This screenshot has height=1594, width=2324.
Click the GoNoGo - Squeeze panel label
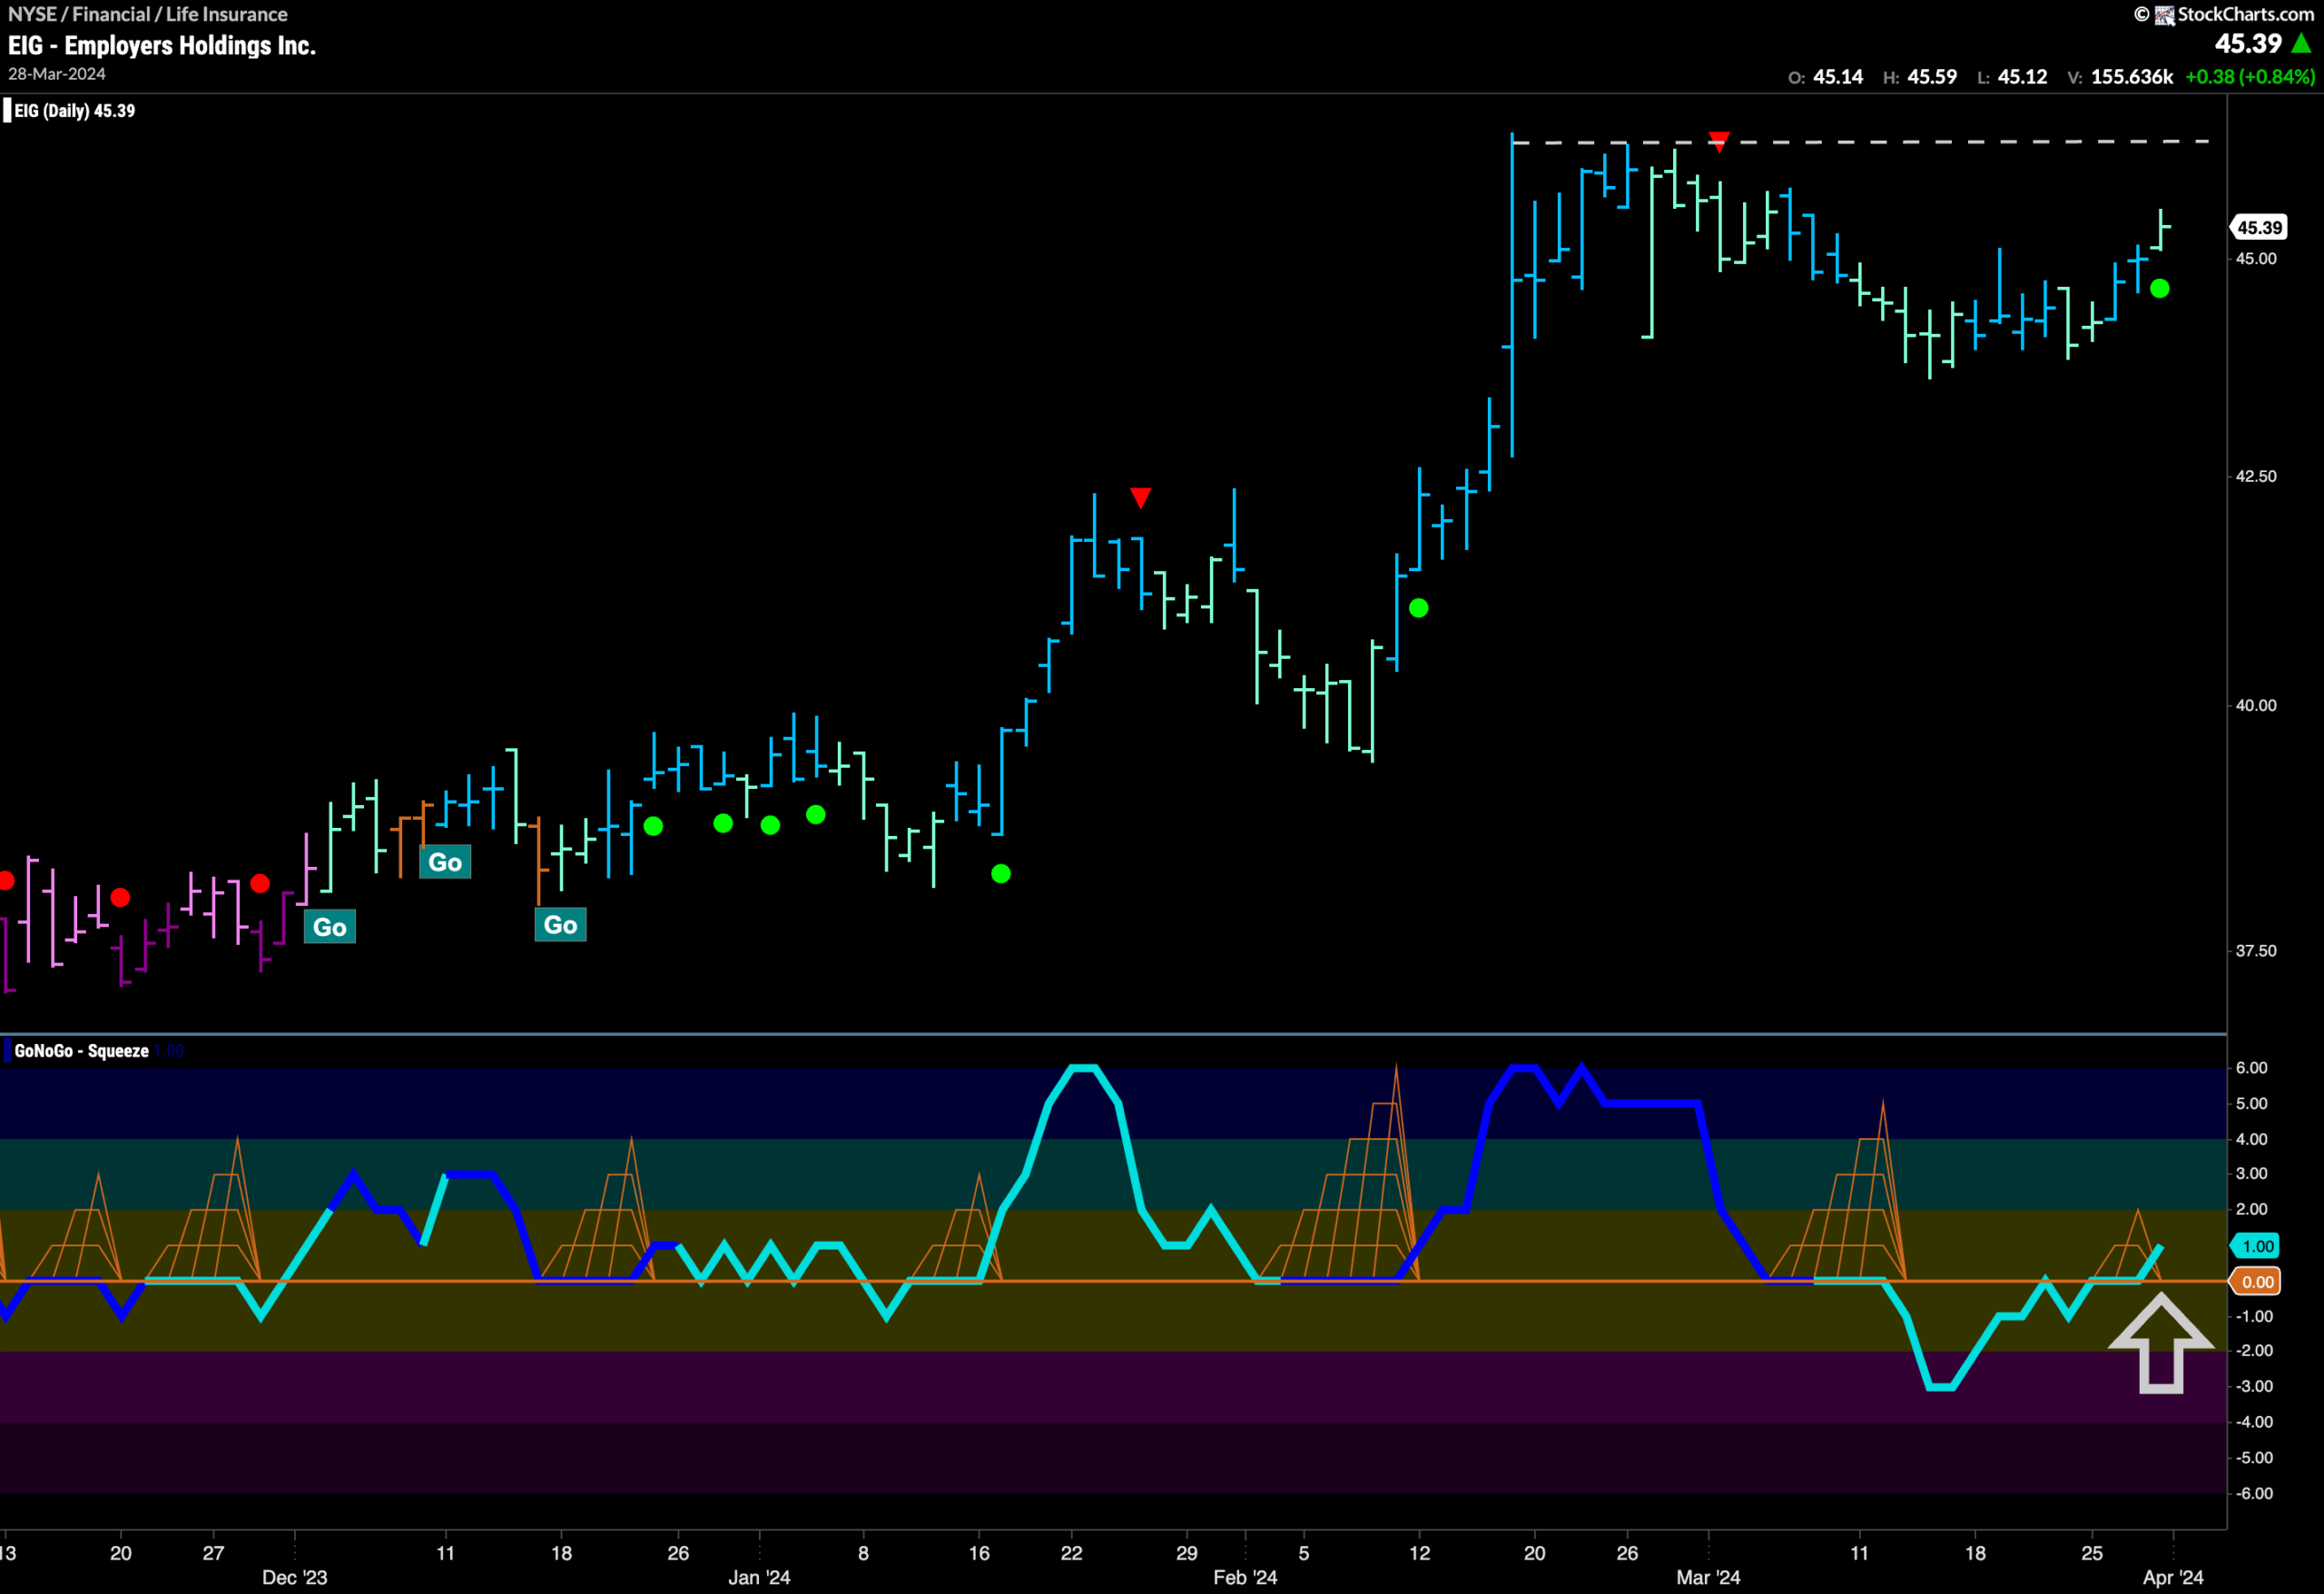[82, 1051]
